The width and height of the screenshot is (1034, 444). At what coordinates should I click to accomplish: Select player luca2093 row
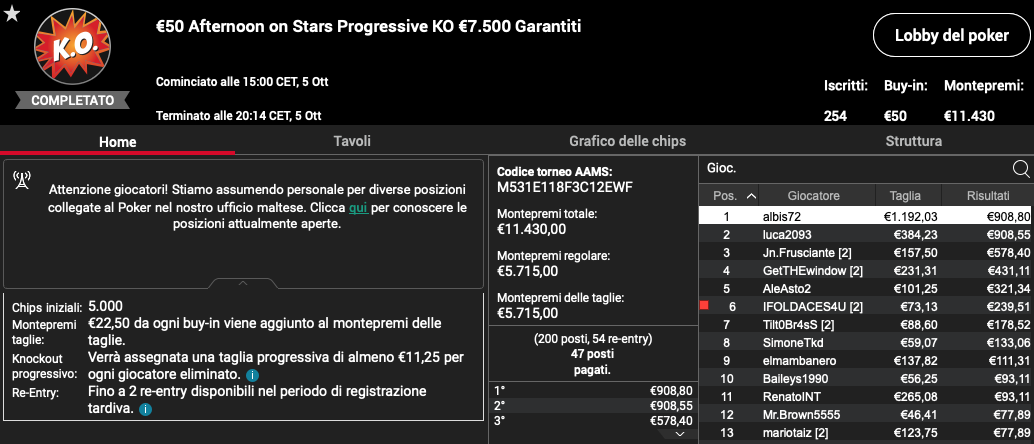click(x=866, y=235)
